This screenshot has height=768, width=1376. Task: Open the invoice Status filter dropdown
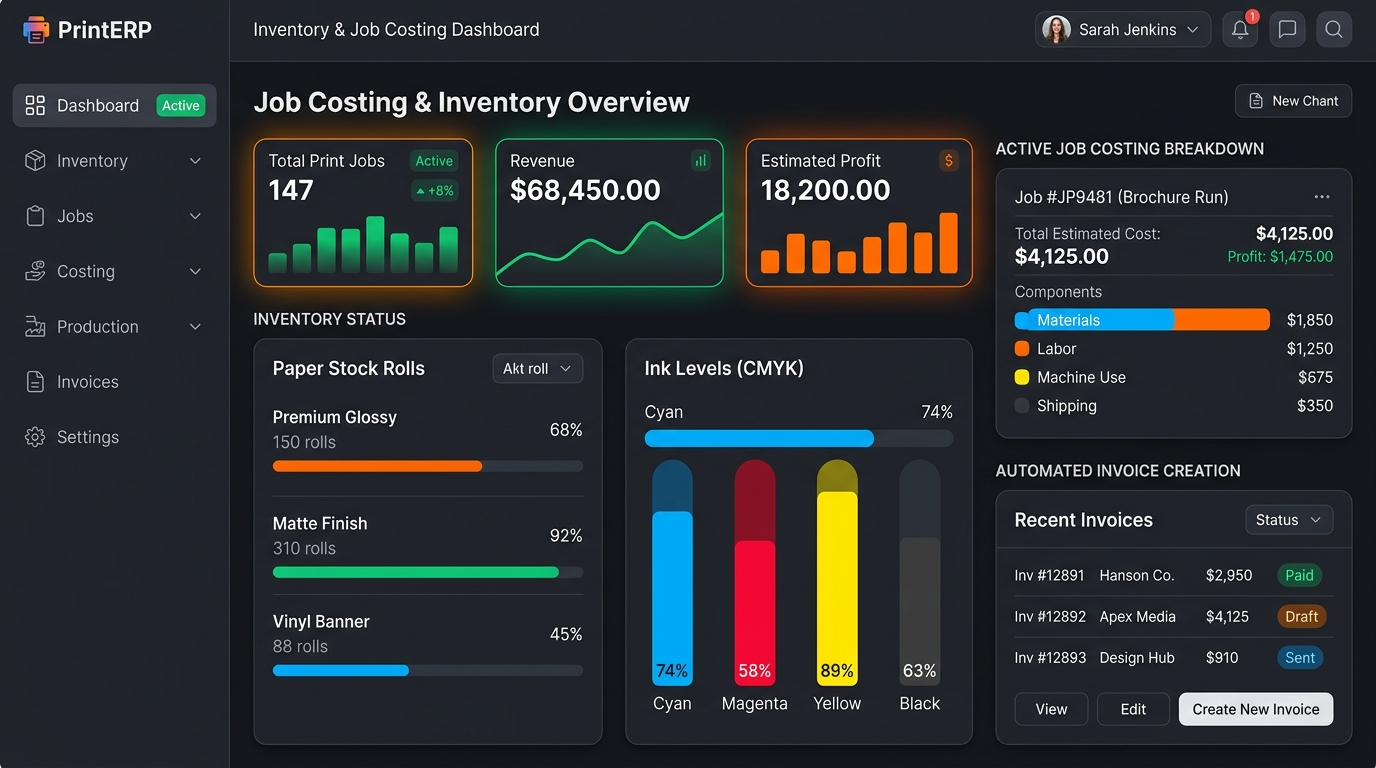[1289, 520]
